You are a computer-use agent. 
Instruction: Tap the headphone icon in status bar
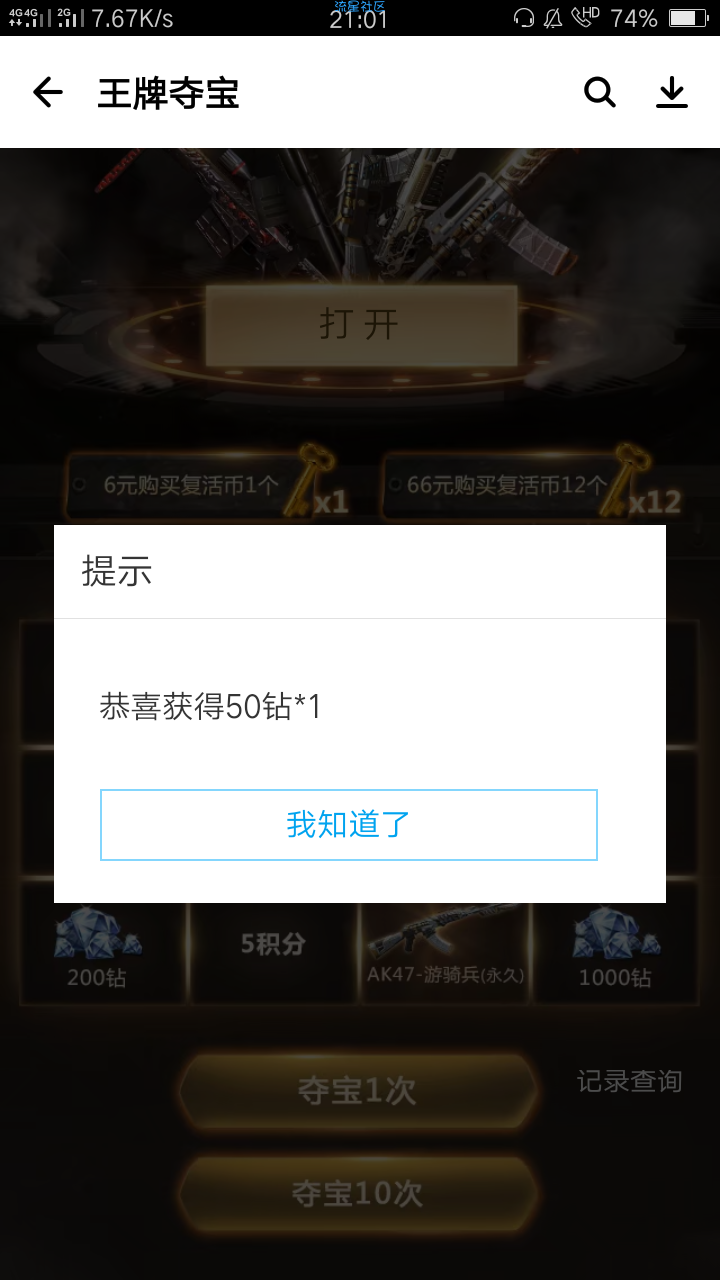[524, 18]
